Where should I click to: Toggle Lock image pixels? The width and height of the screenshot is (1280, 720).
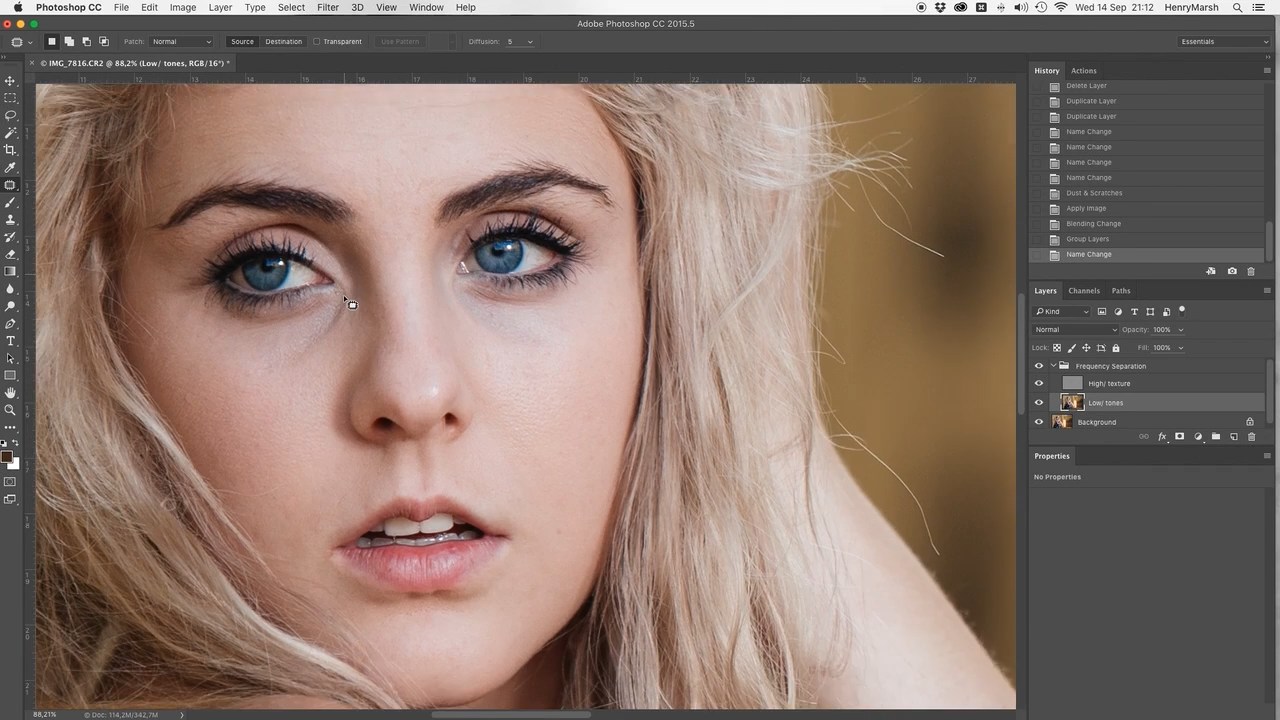1072,348
